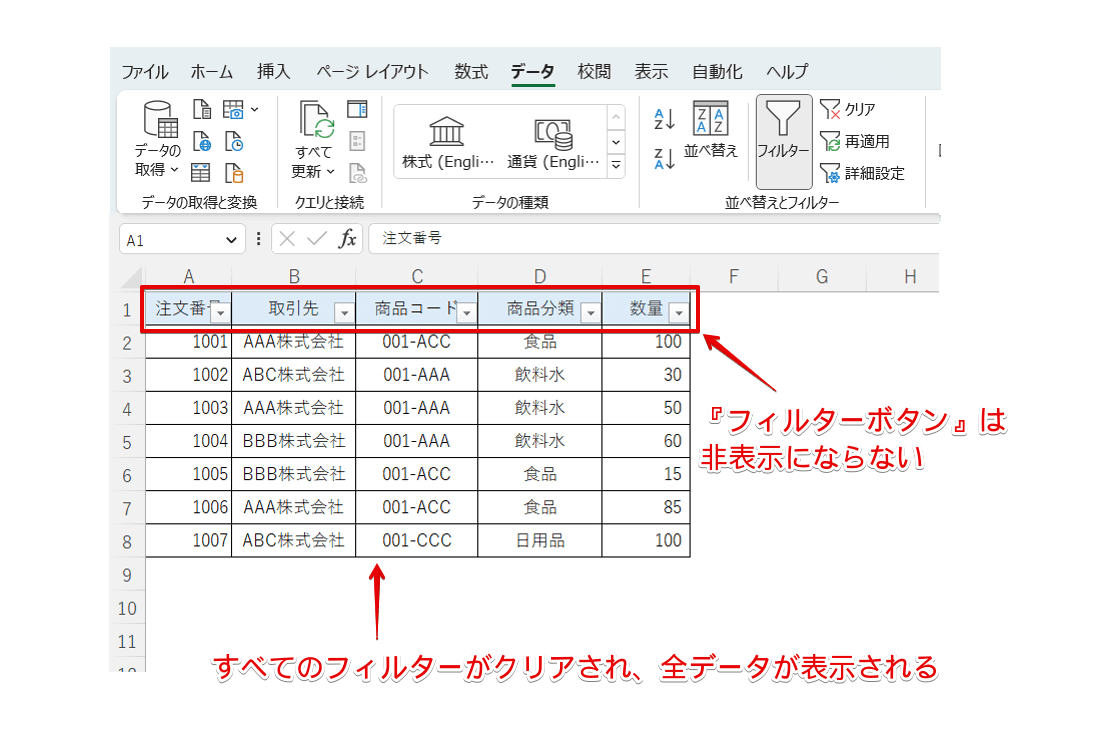
Task: Click the Existing Connections icon
Action: (234, 173)
